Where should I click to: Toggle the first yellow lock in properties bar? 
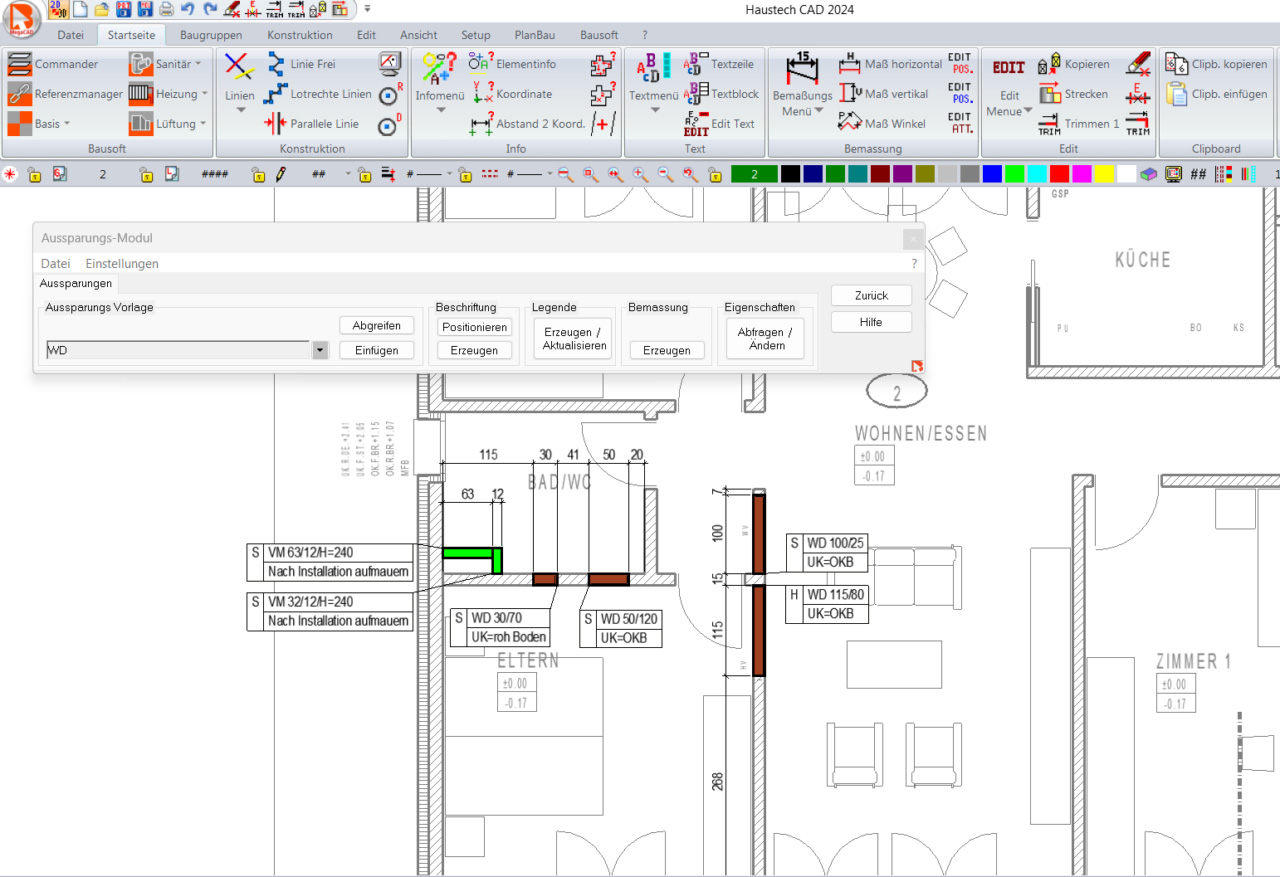coord(35,175)
